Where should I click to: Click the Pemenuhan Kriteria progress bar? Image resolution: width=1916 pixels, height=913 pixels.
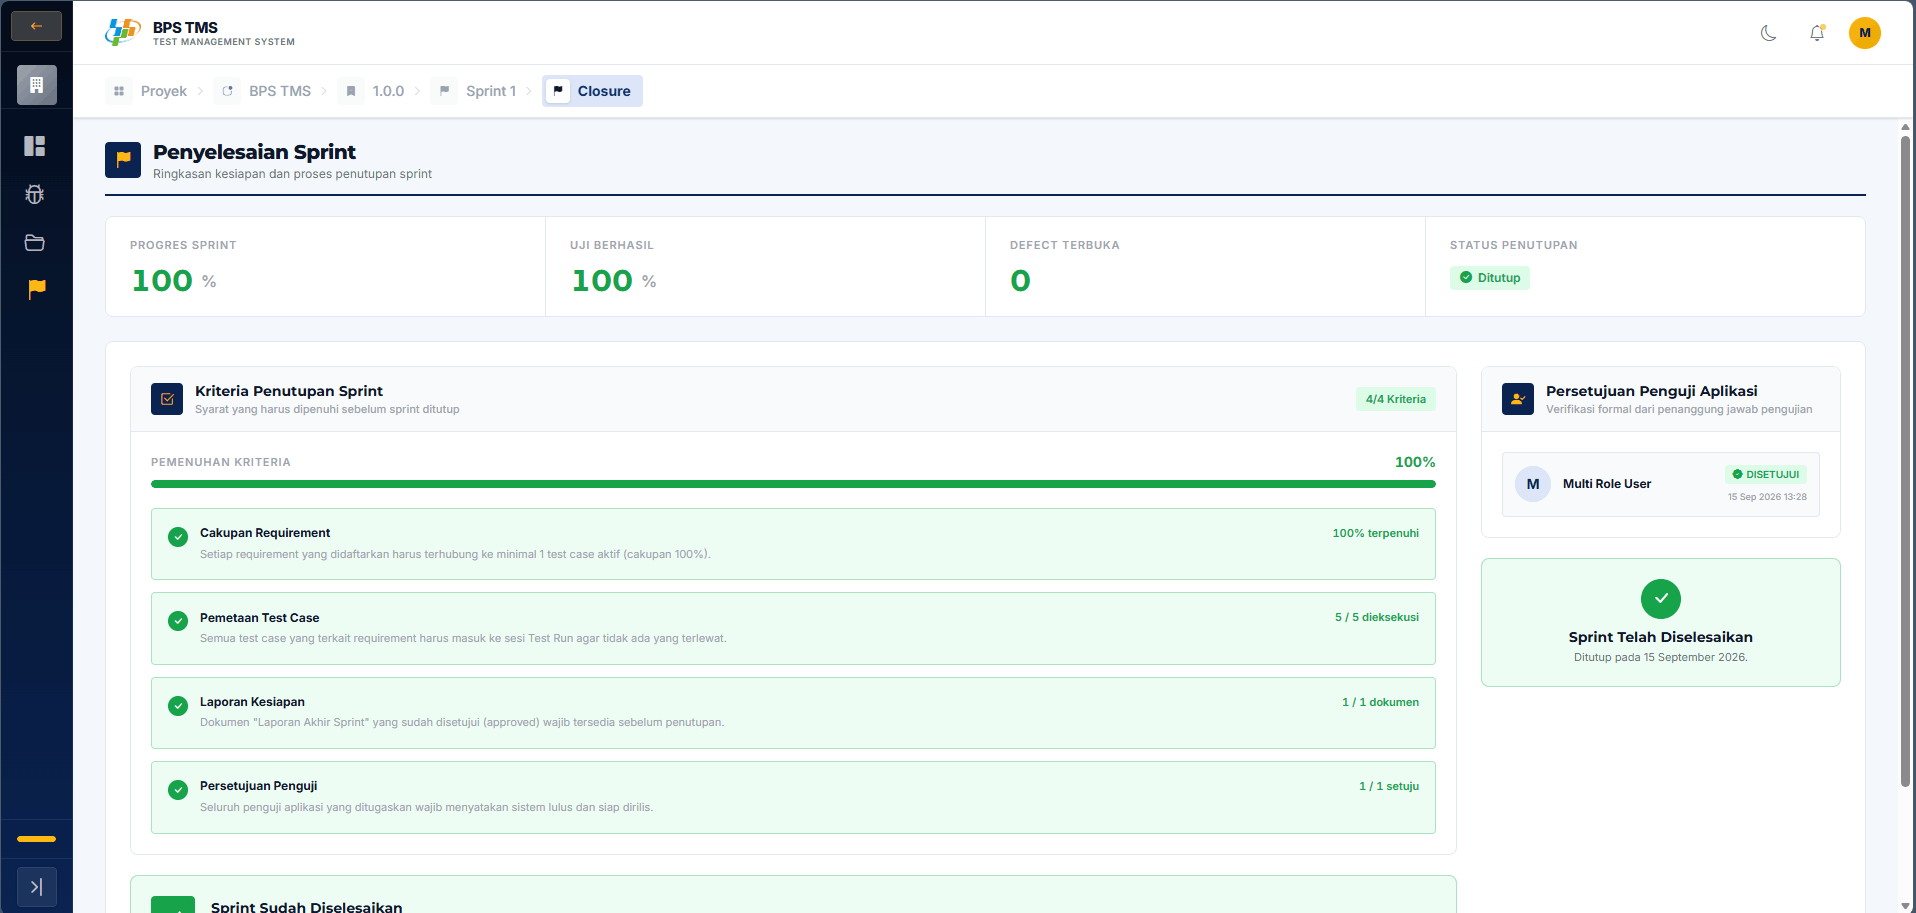793,484
